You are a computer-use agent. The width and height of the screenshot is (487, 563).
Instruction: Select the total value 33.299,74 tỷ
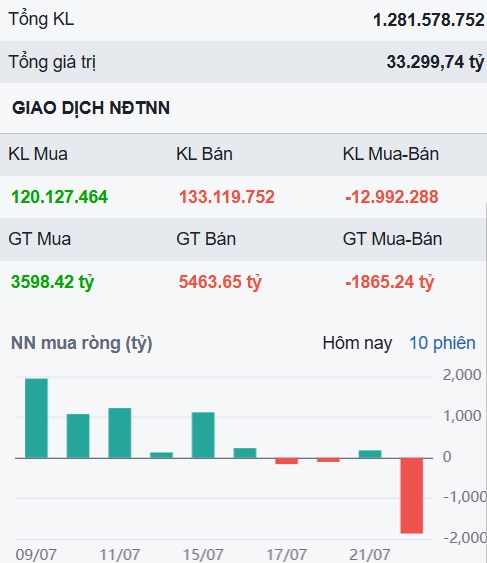(x=435, y=62)
